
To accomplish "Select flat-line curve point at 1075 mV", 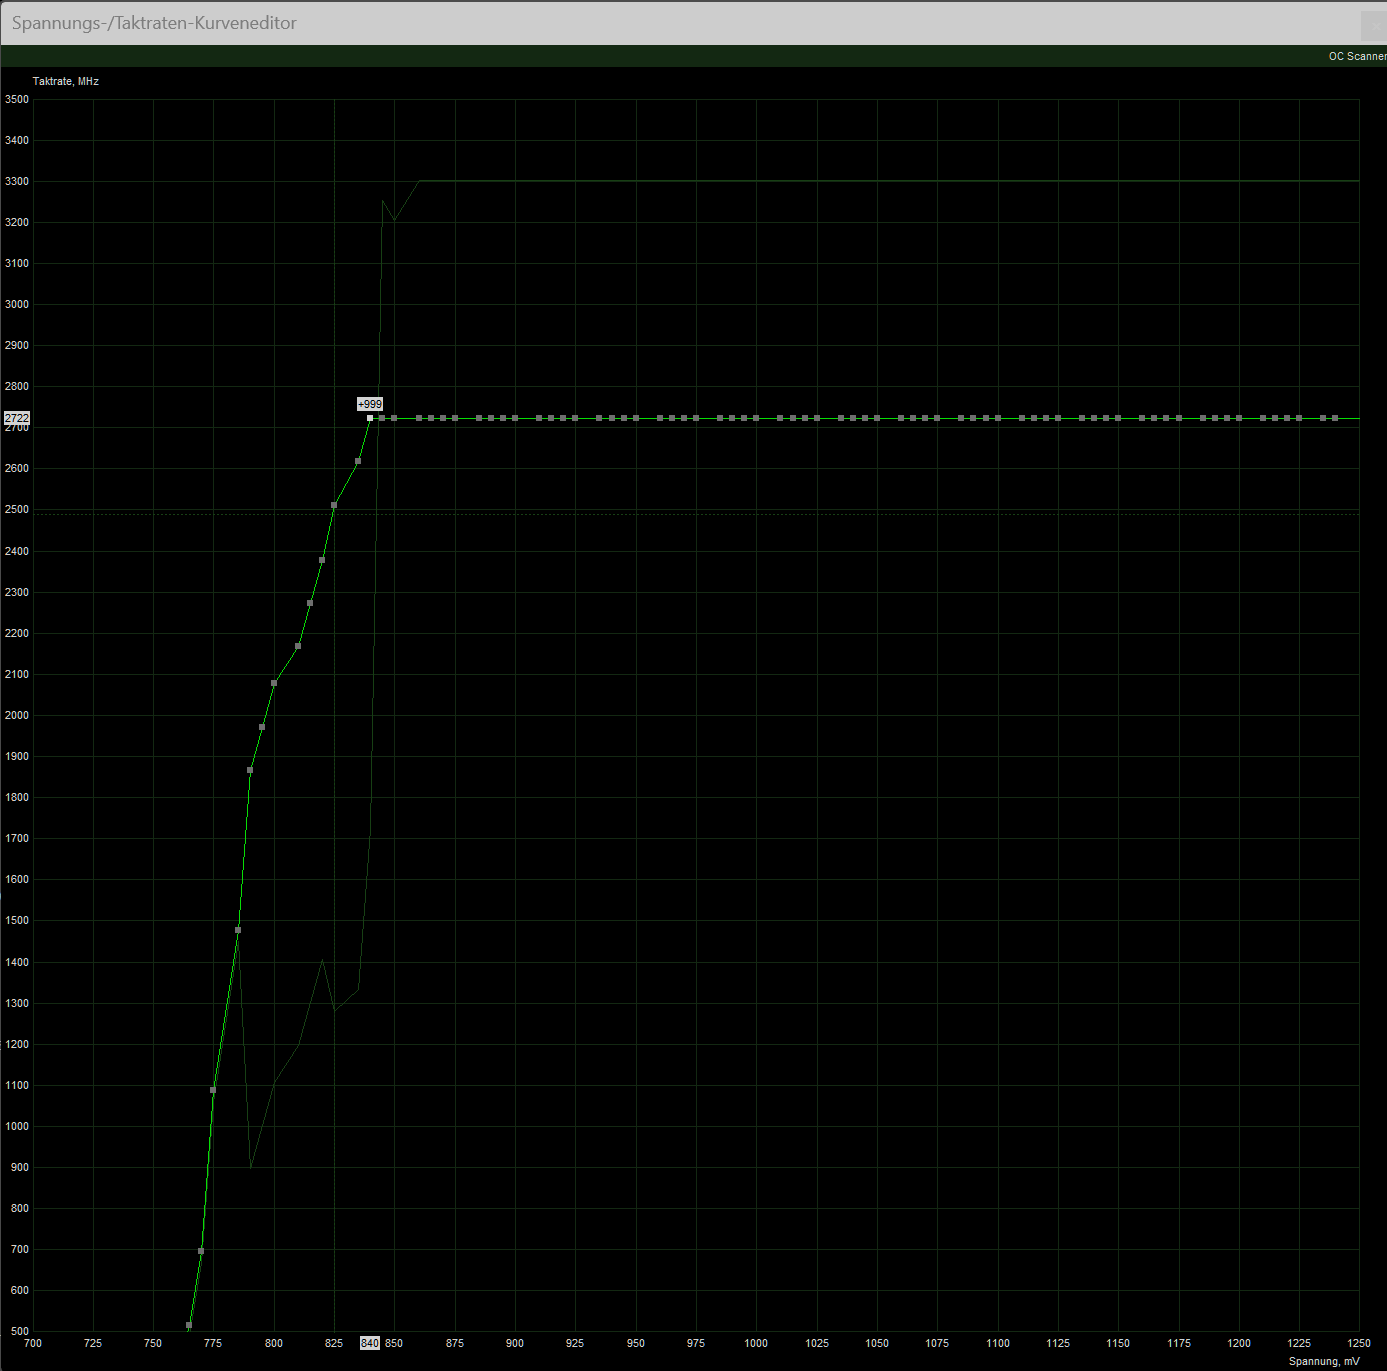I will pyautogui.click(x=937, y=418).
